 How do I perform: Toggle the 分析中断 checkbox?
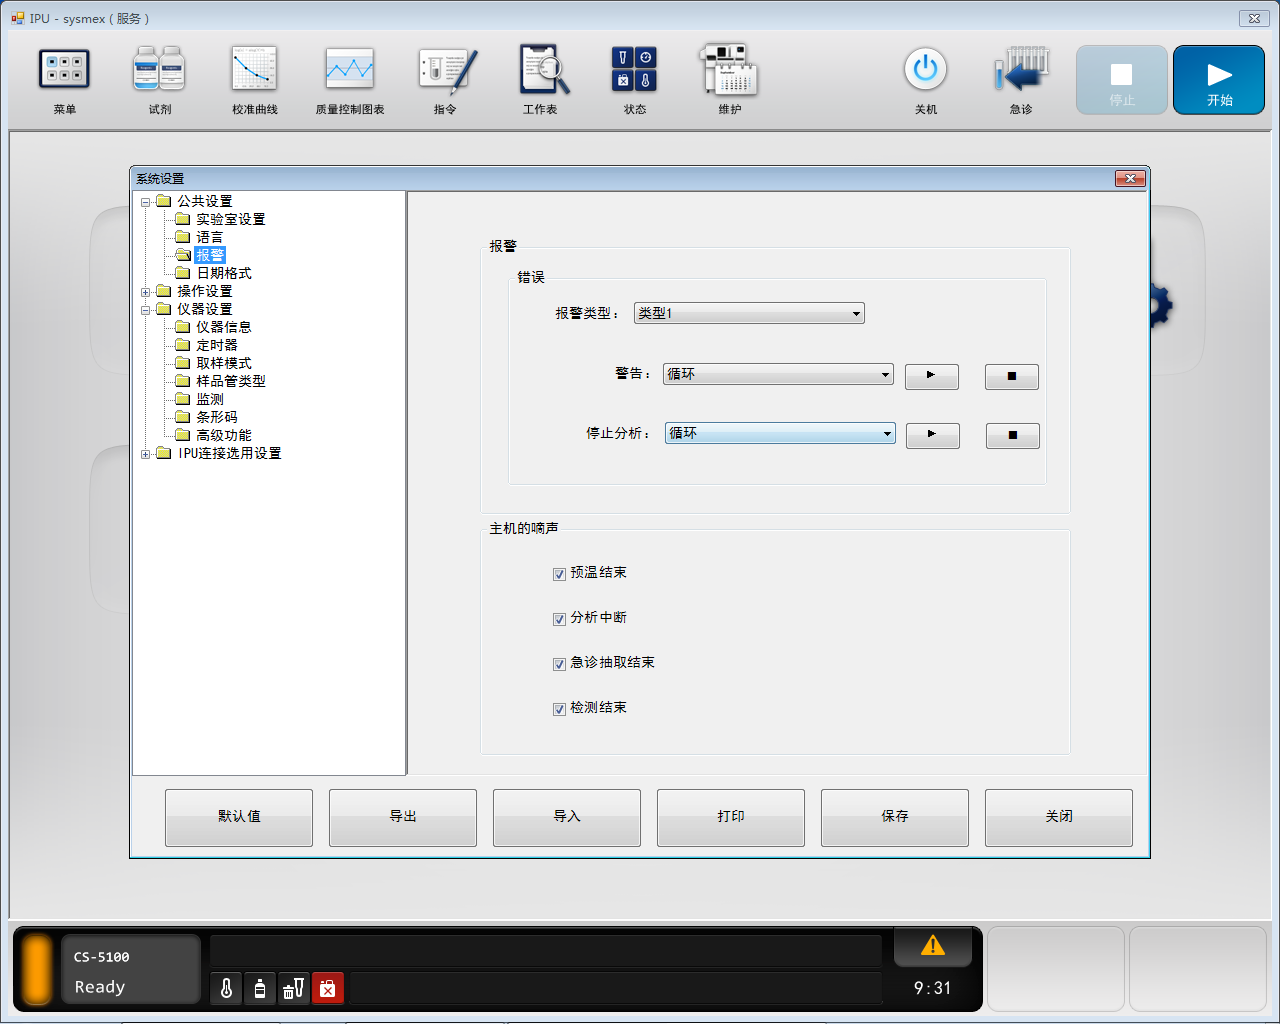tap(560, 619)
